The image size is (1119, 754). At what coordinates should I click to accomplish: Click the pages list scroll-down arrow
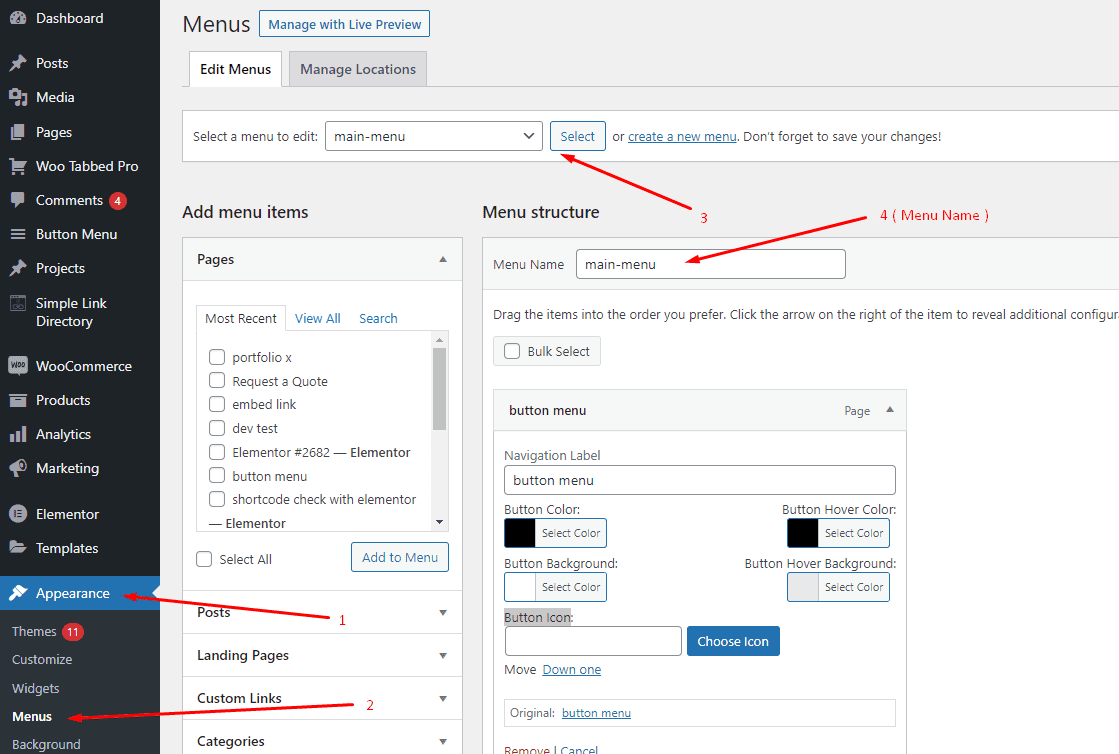pyautogui.click(x=440, y=522)
